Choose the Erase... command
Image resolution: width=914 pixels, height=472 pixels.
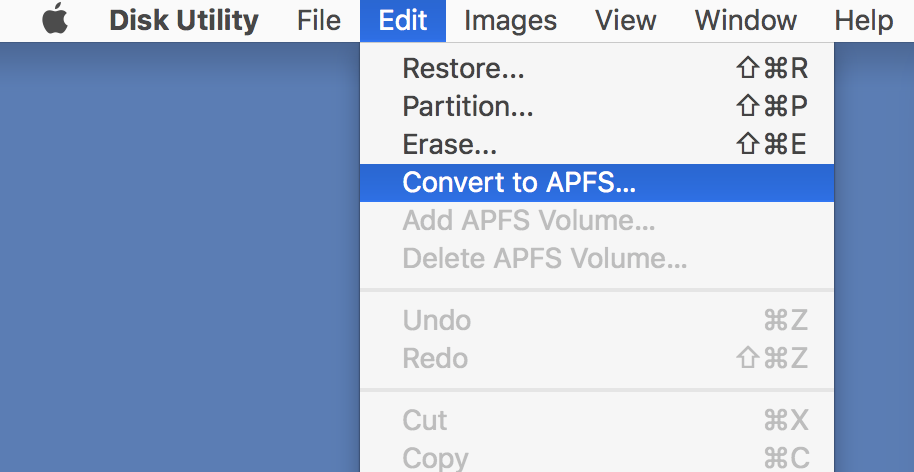[597, 144]
